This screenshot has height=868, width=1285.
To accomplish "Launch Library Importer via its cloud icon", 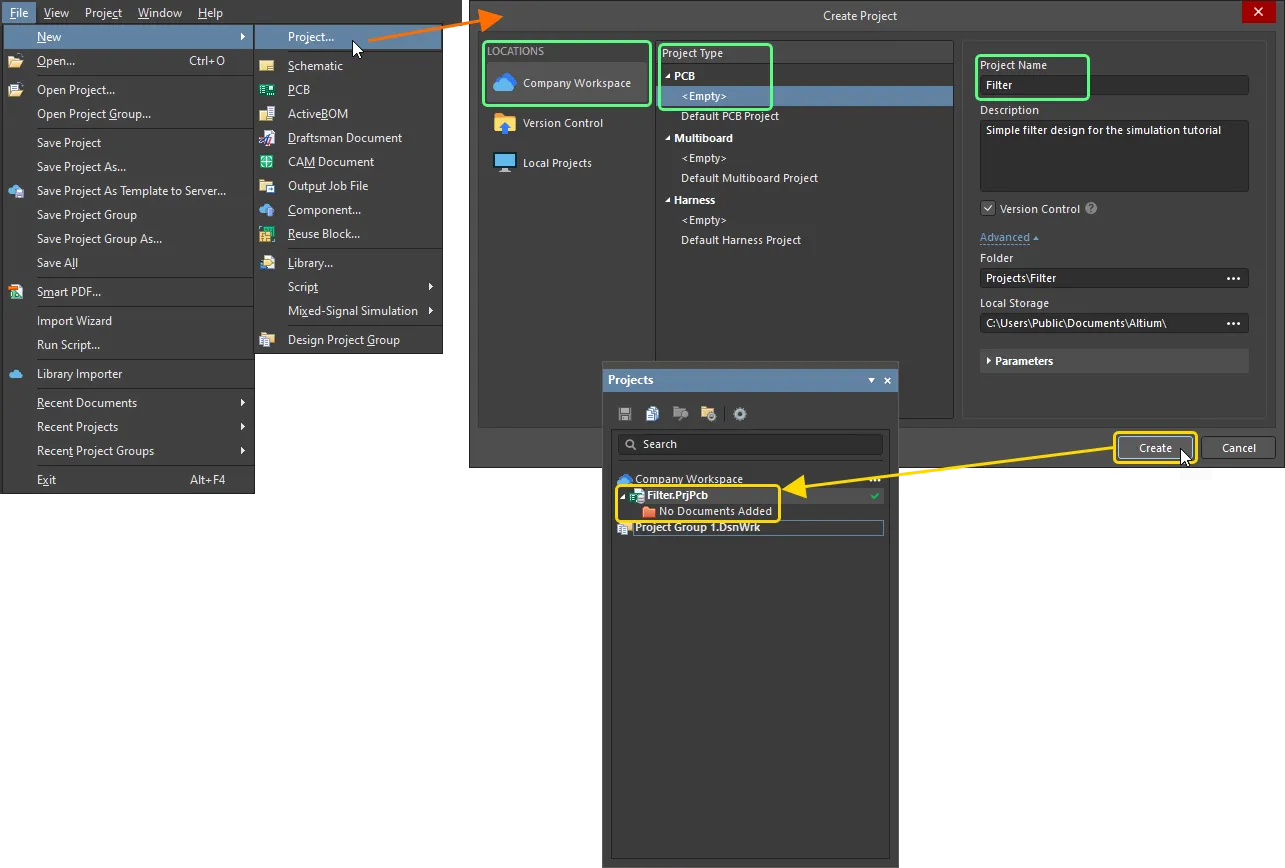I will (x=16, y=374).
